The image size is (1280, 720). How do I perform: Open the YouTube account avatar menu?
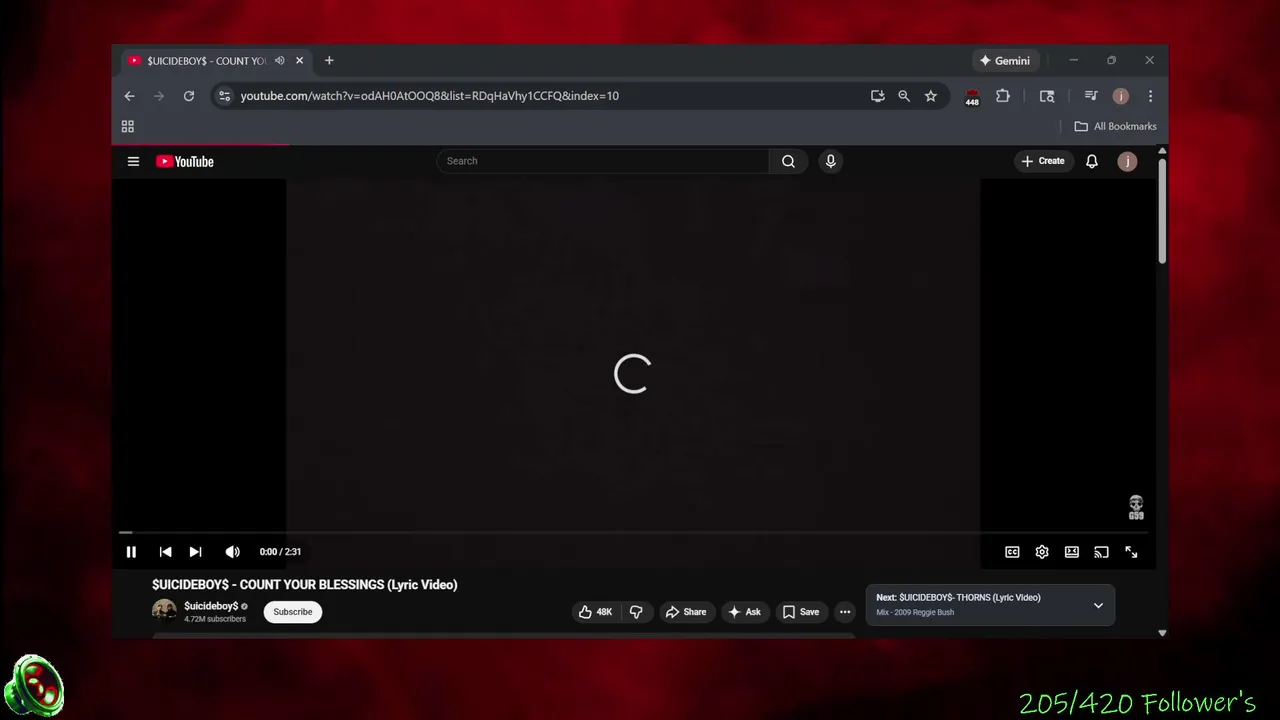point(1127,161)
